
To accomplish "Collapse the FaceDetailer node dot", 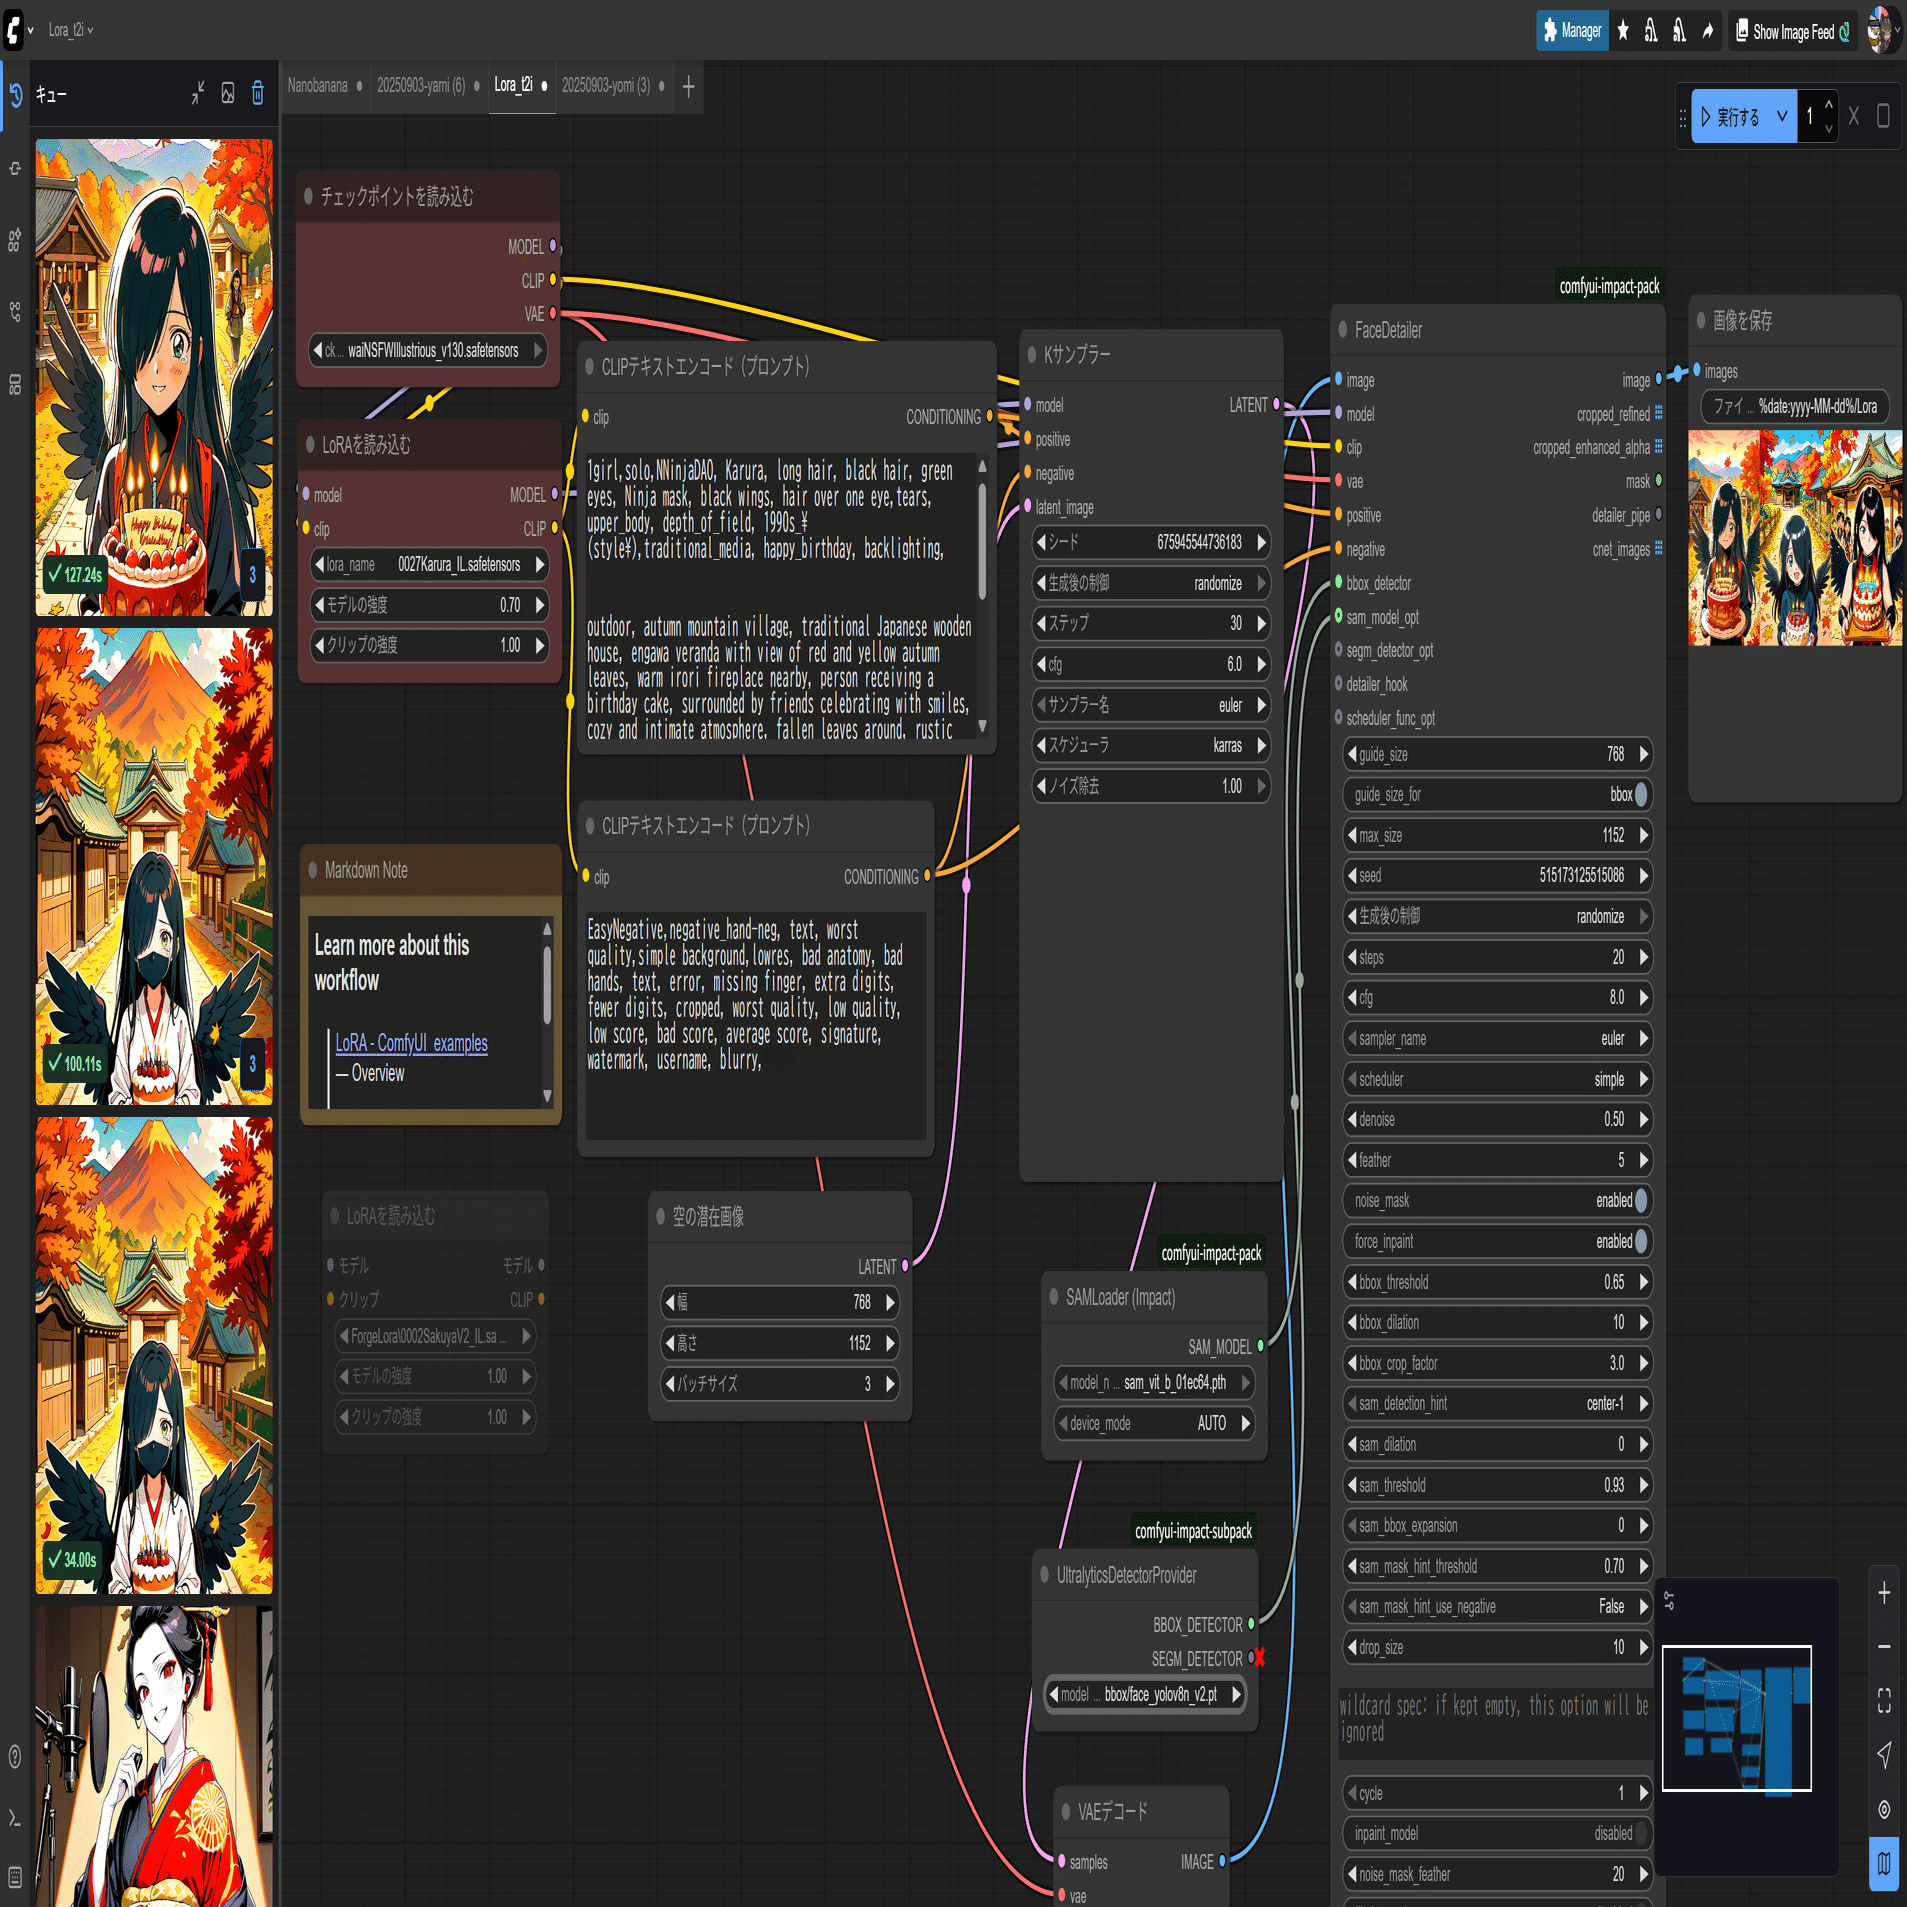I will pyautogui.click(x=1343, y=330).
